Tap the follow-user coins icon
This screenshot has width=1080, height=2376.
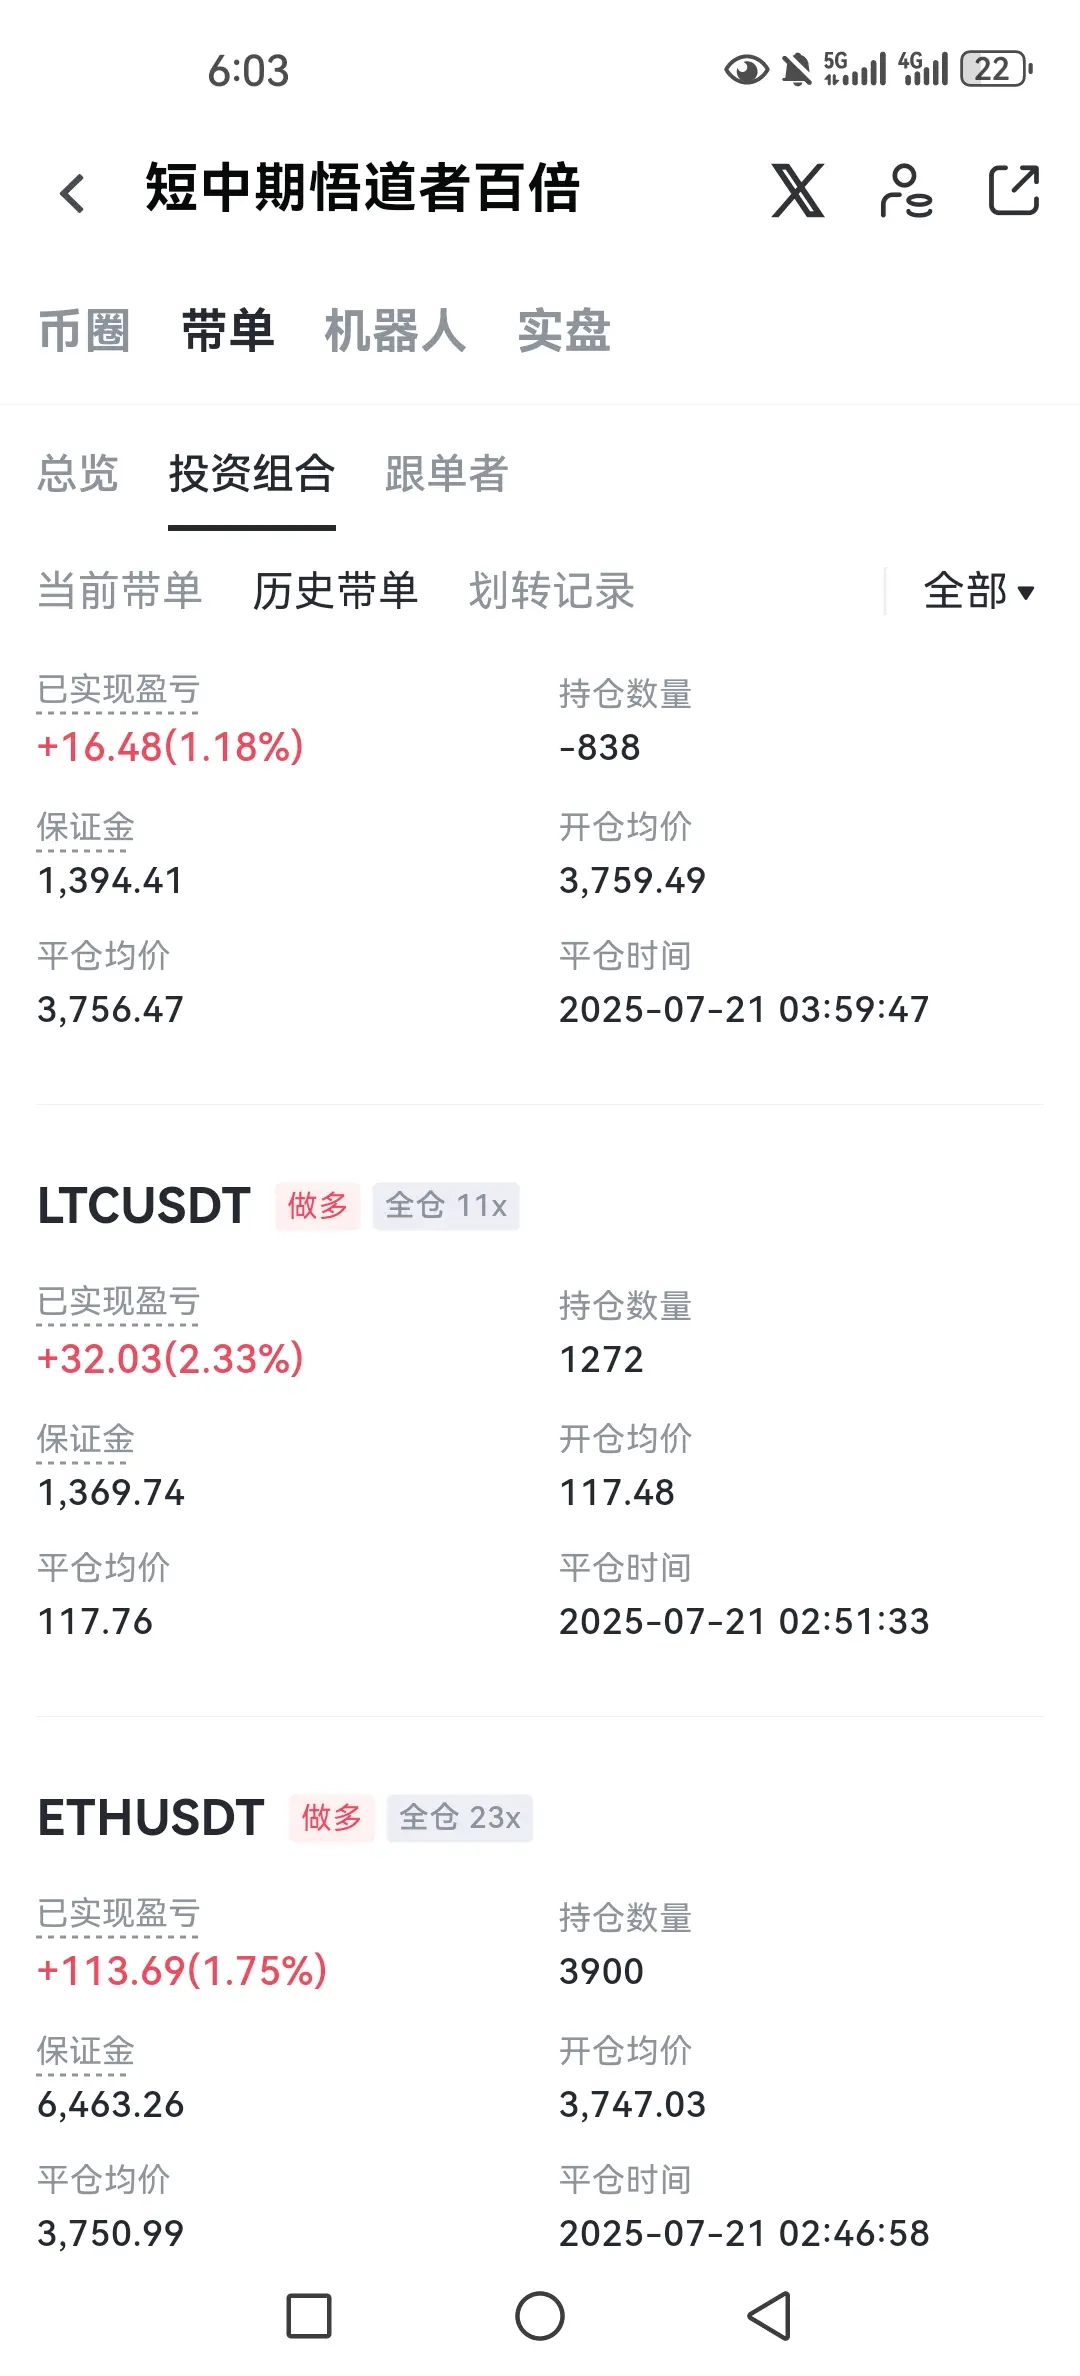tap(906, 190)
